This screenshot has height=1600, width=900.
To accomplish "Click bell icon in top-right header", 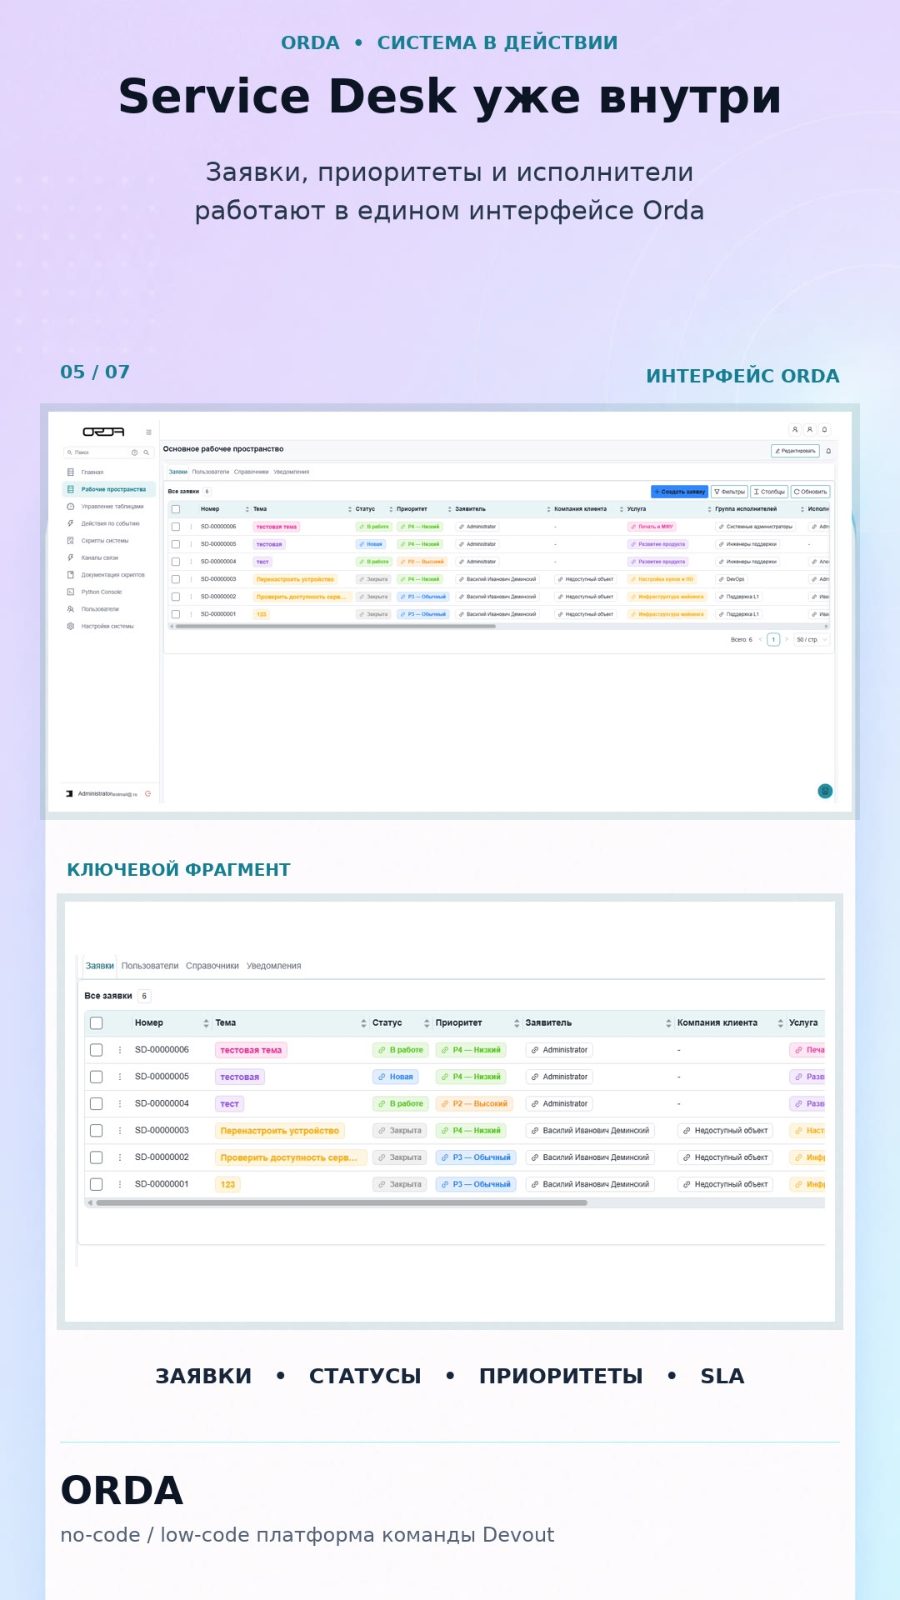I will tap(824, 430).
